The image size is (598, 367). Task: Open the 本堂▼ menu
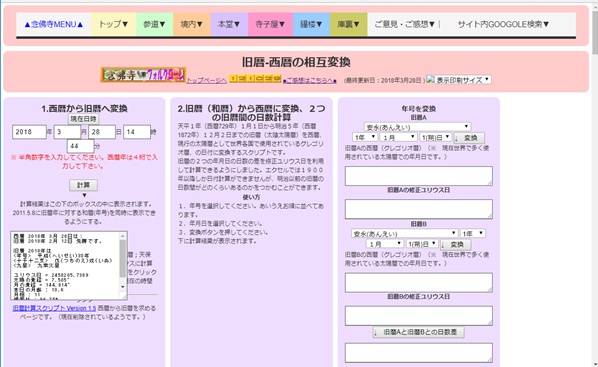(x=229, y=24)
